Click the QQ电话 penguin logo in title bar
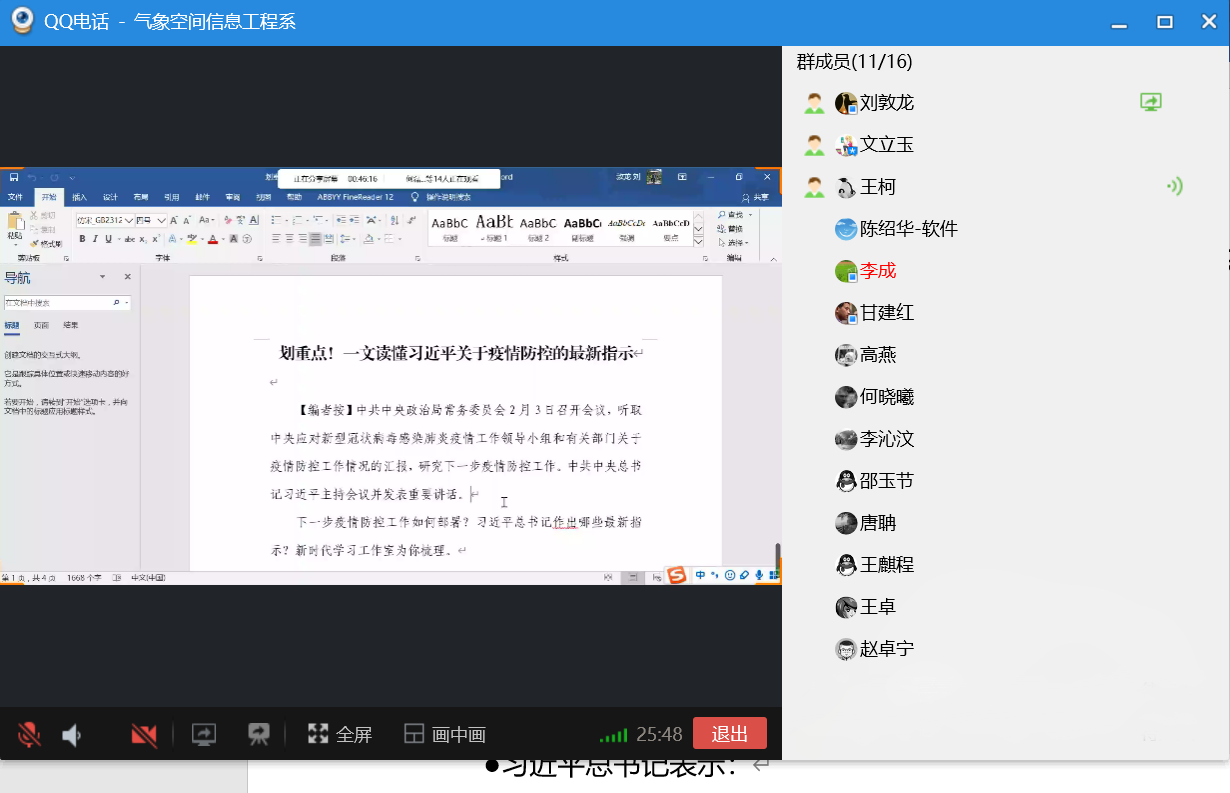This screenshot has height=793, width=1230. [21, 22]
